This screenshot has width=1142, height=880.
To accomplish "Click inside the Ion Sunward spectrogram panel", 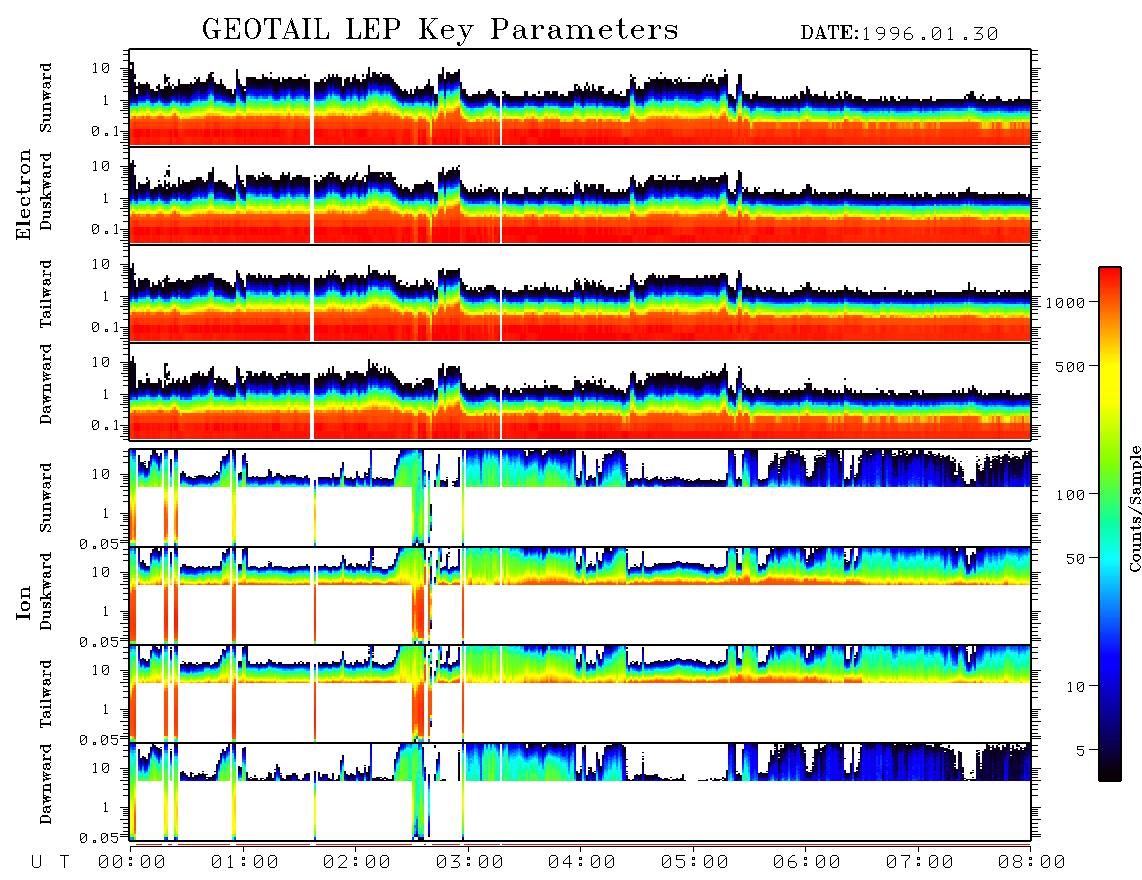I will [x=580, y=498].
